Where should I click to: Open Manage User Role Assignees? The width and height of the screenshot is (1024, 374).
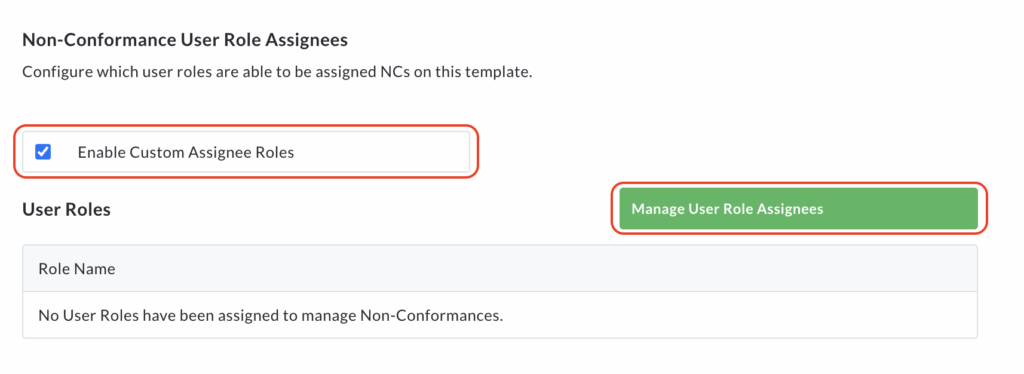pyautogui.click(x=798, y=209)
